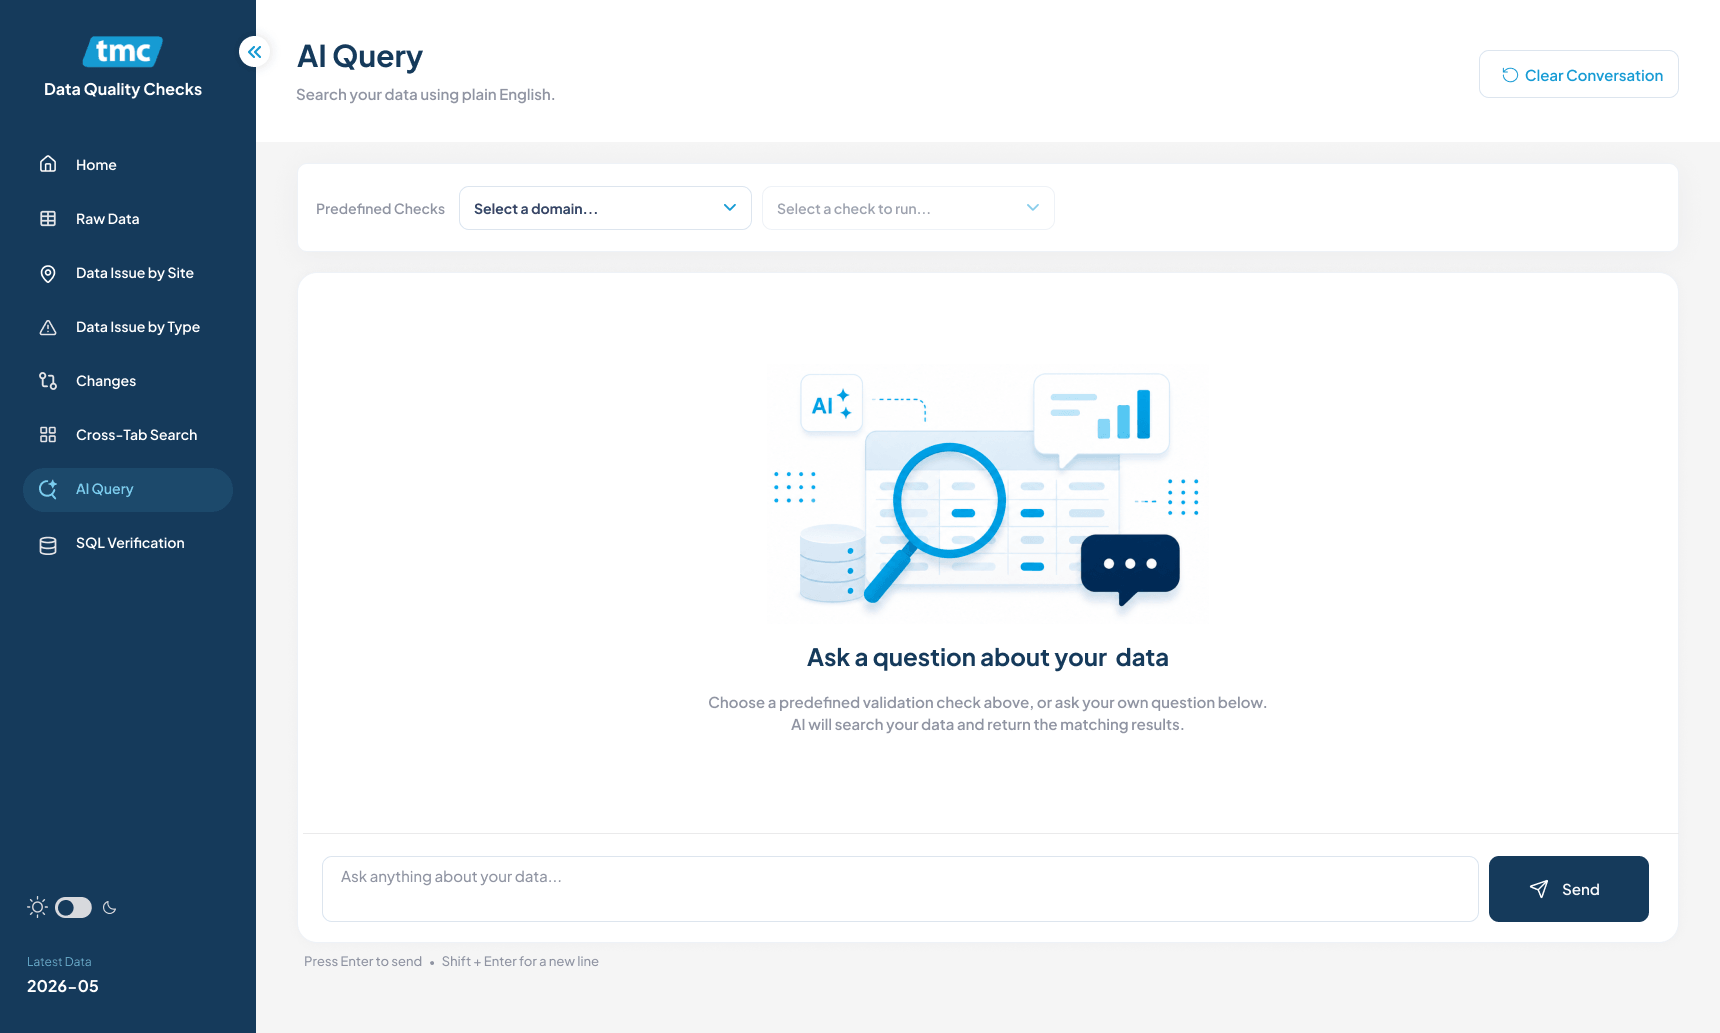Click the AI Query sparkle-search icon
Image resolution: width=1720 pixels, height=1033 pixels.
pyautogui.click(x=48, y=489)
